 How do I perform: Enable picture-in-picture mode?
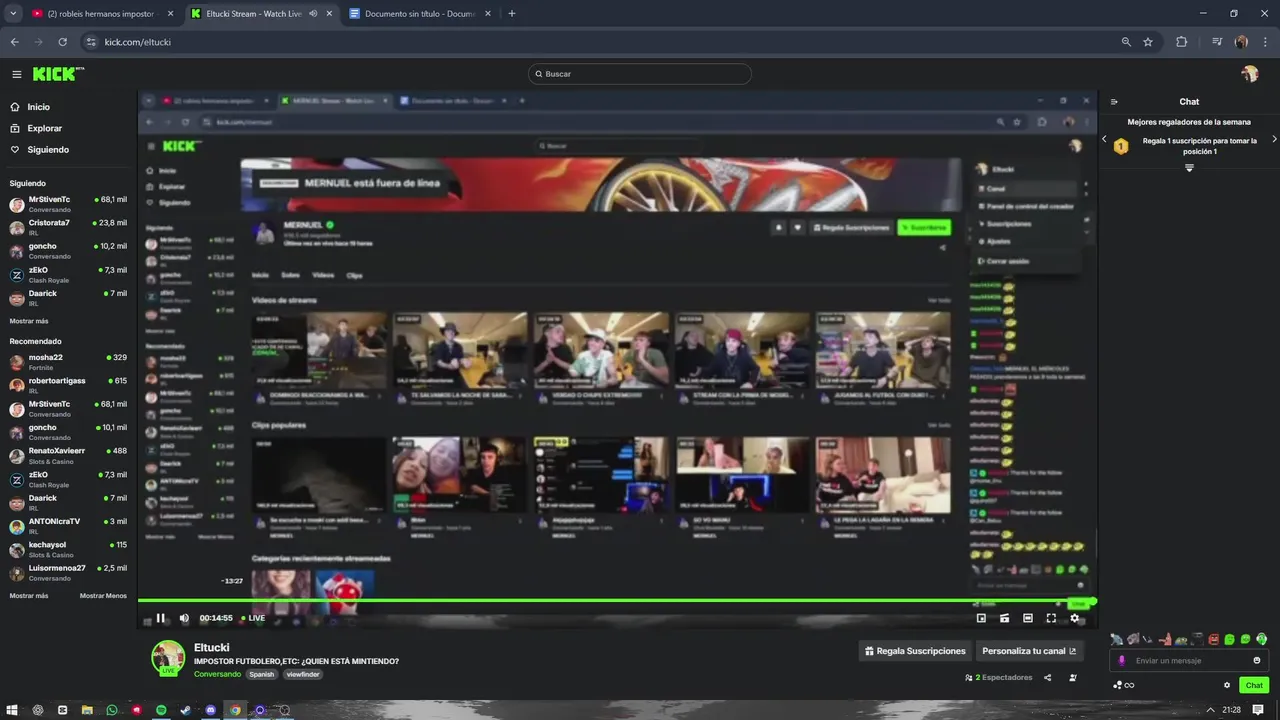(981, 618)
